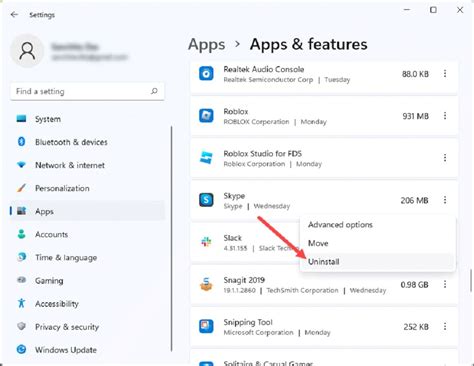Image resolution: width=474 pixels, height=366 pixels.
Task: Choose Move in the context menu
Action: point(377,243)
